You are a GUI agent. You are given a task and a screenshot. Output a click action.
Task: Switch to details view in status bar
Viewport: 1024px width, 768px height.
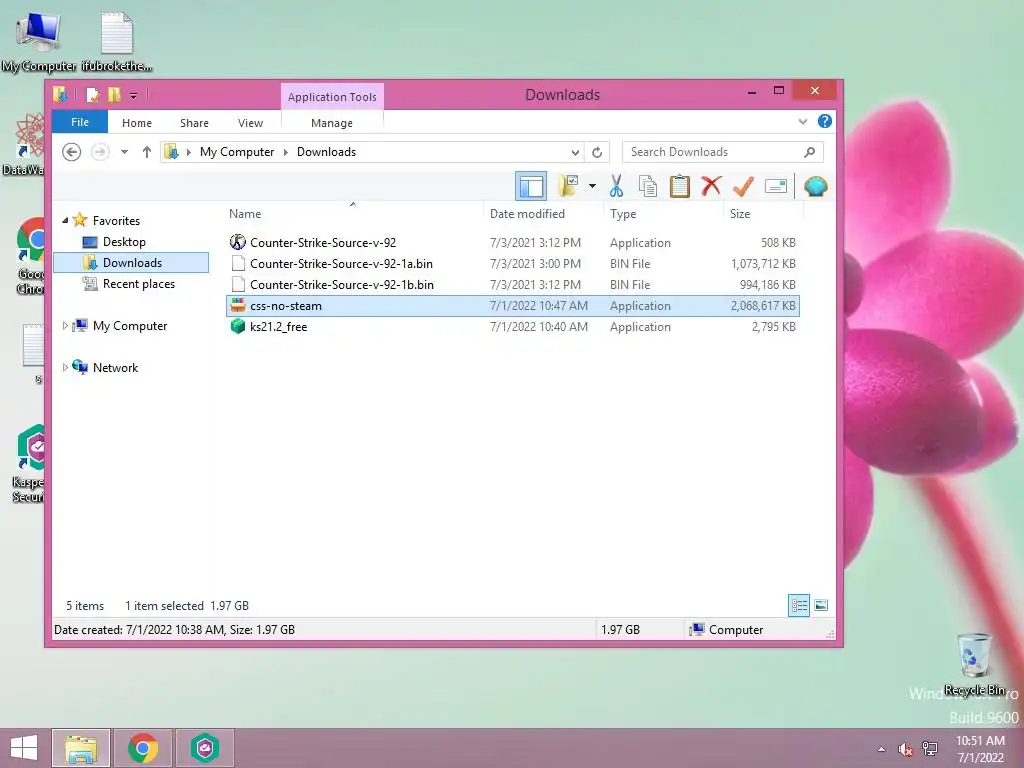point(799,605)
